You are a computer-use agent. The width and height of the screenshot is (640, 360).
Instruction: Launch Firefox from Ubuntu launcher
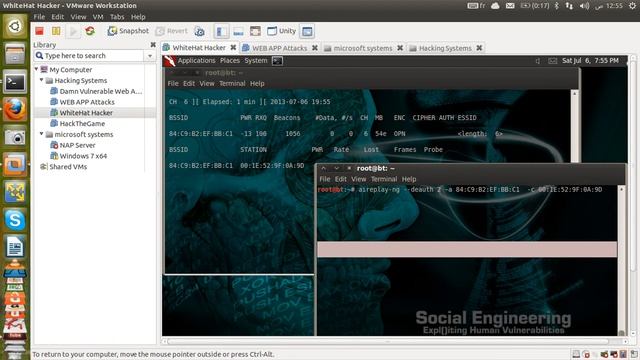pos(15,109)
